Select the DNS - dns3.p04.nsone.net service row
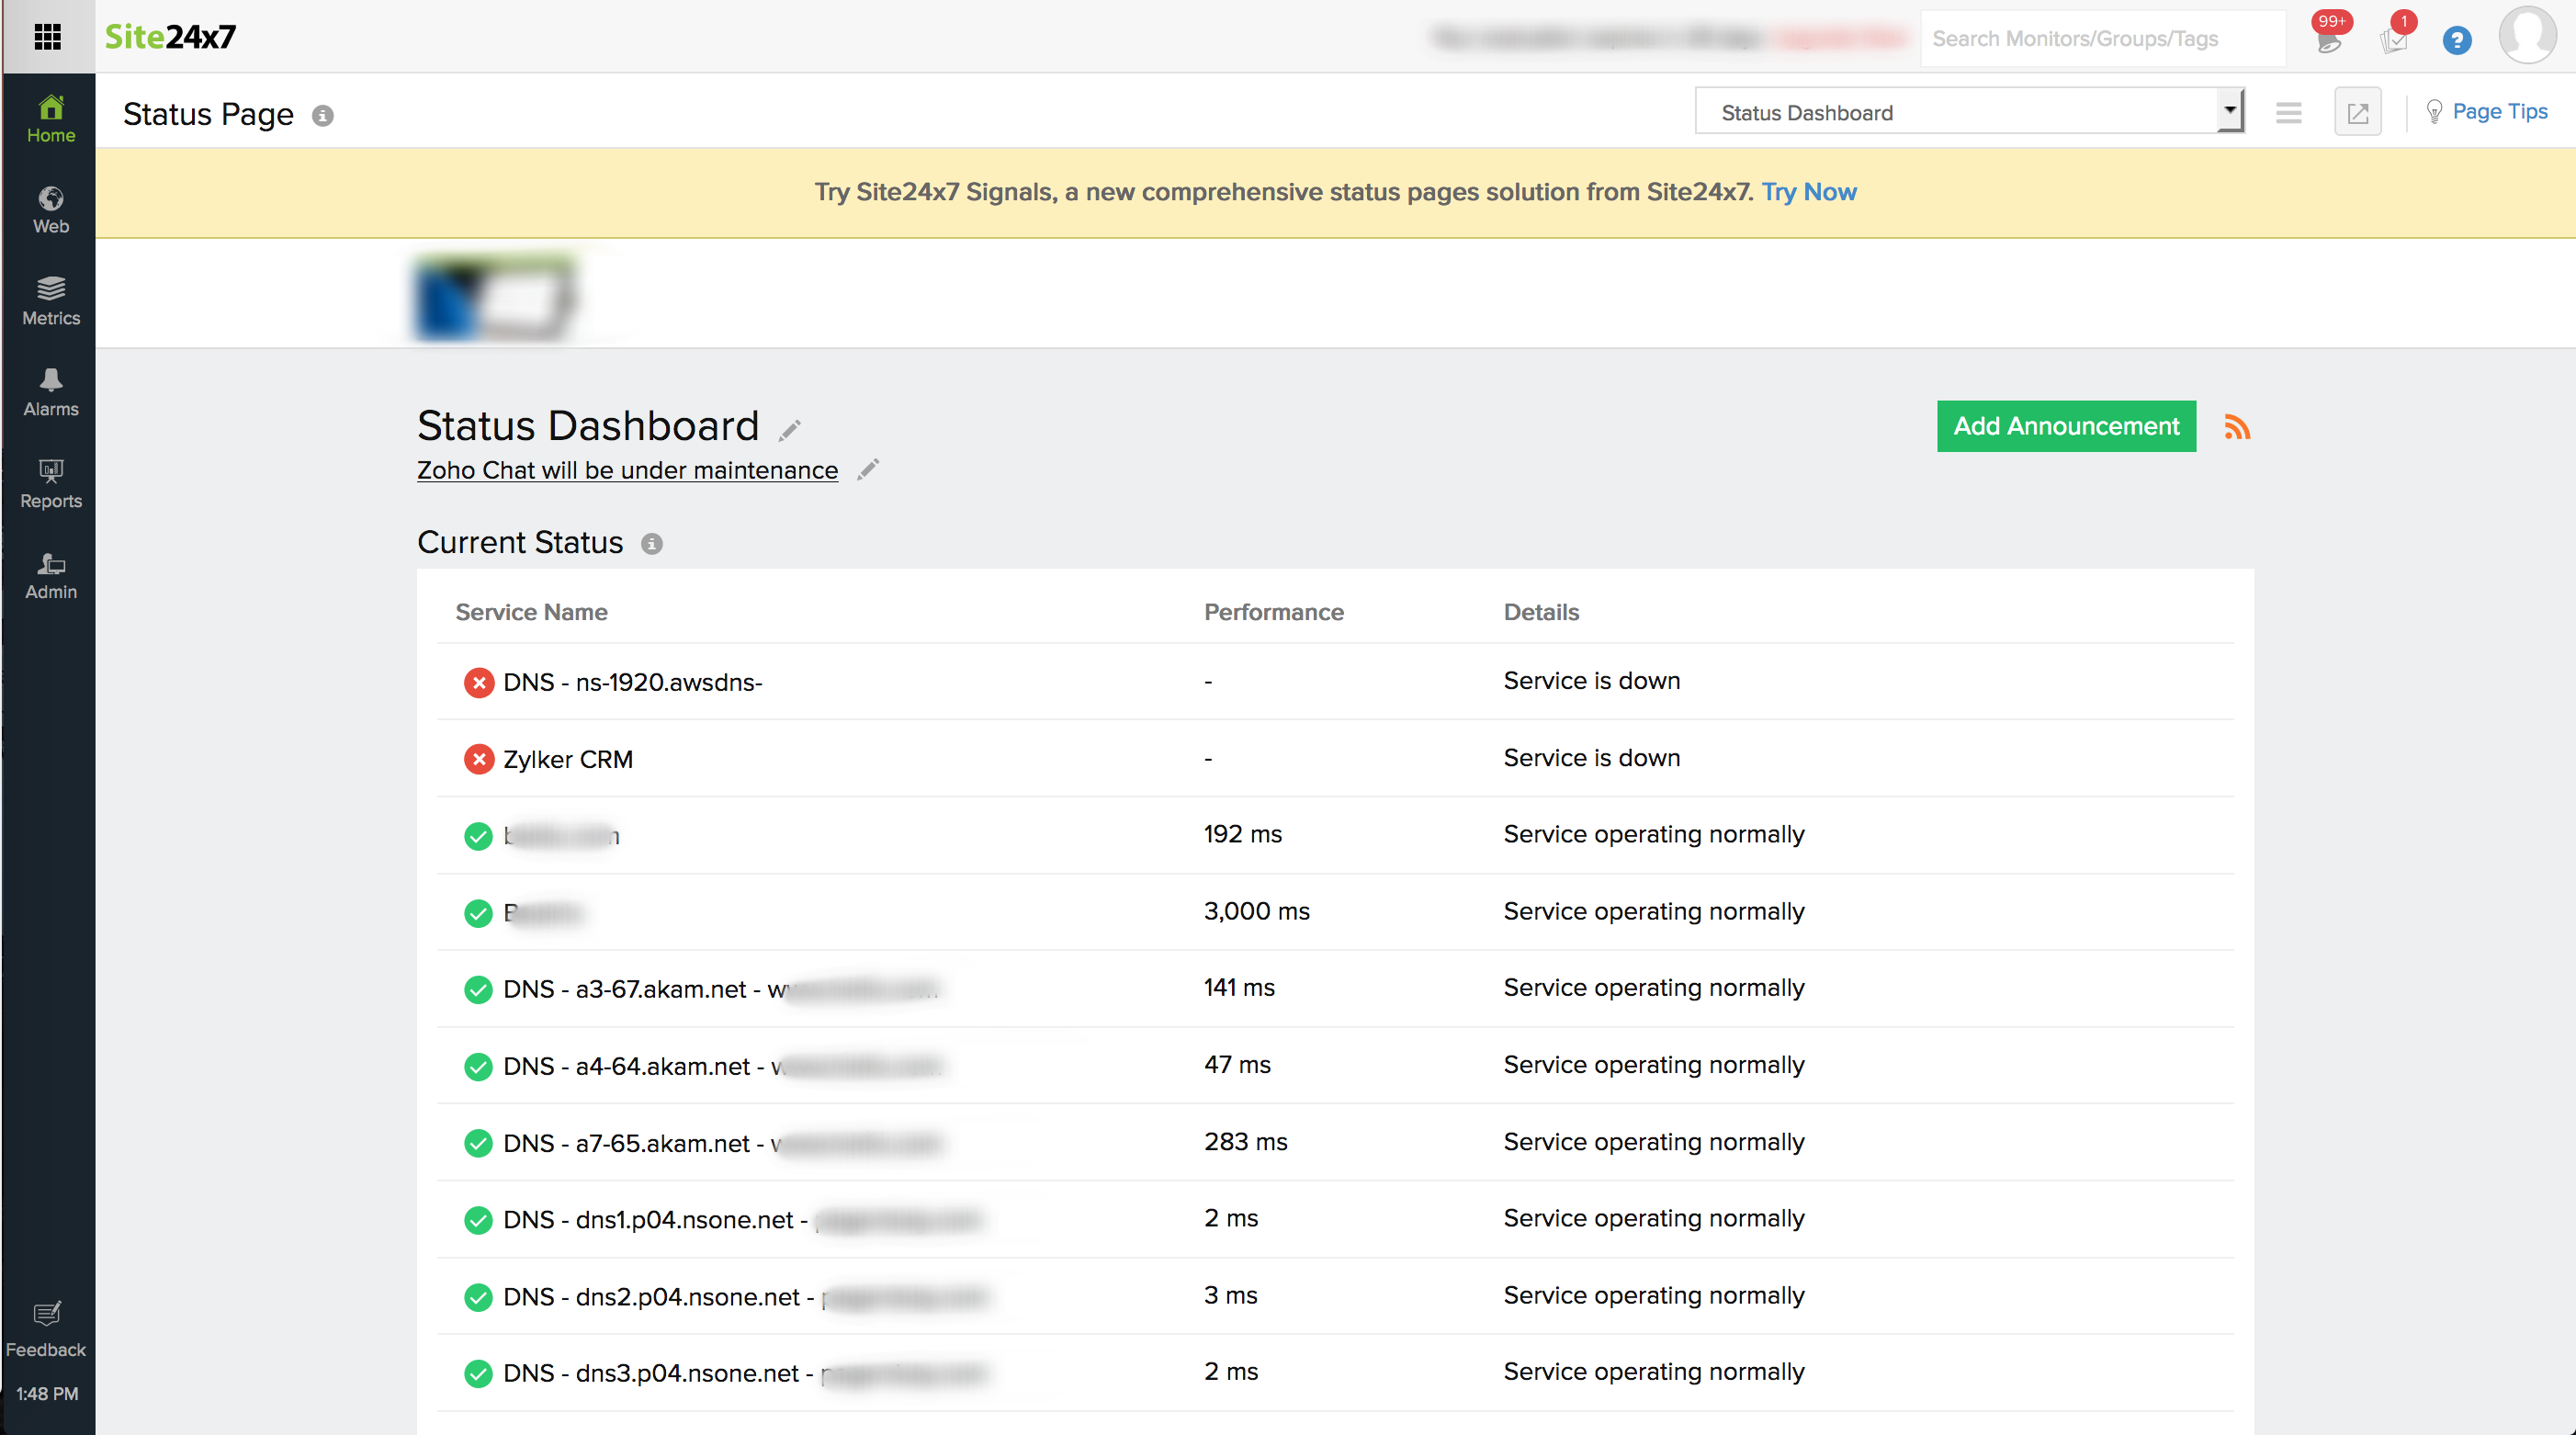Screen dimensions: 2576x1435 (1335, 1373)
